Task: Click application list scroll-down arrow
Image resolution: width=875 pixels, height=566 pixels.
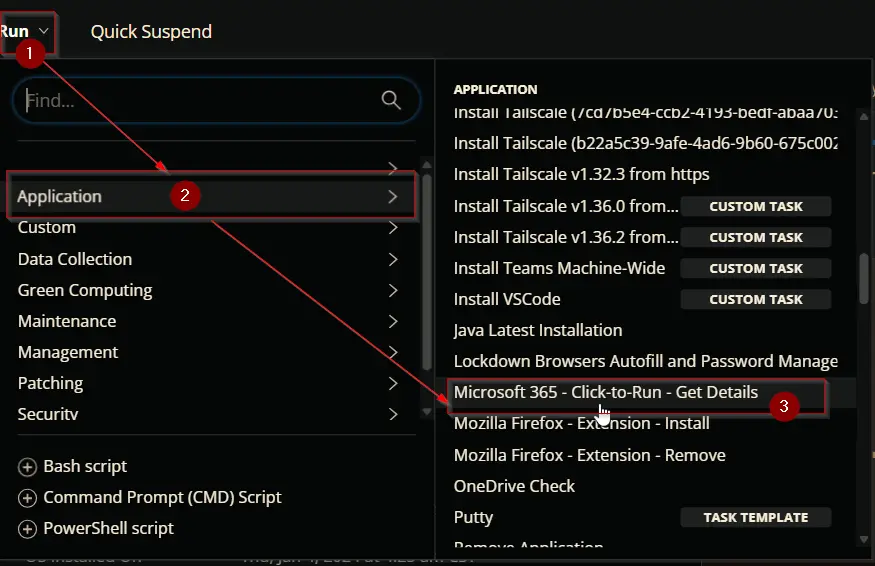Action: [x=864, y=540]
